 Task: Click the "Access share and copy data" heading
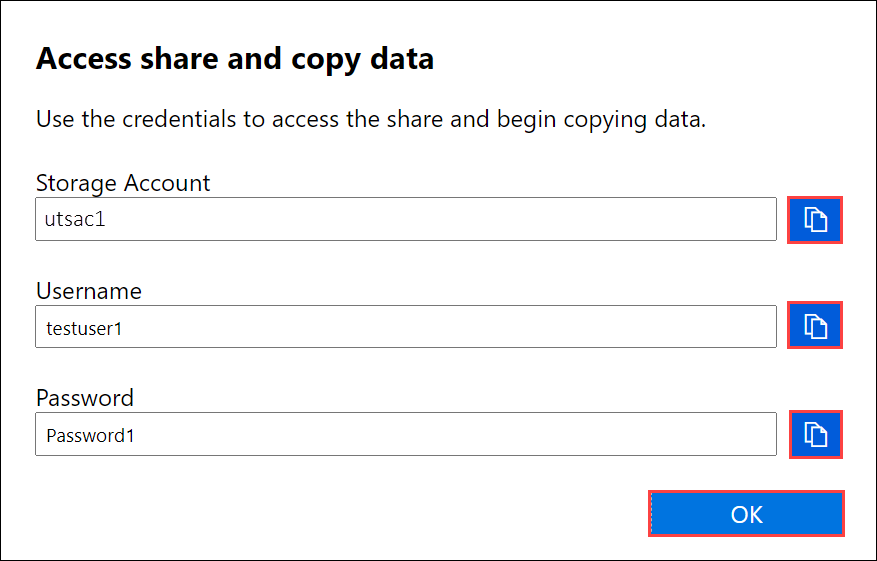tap(235, 59)
